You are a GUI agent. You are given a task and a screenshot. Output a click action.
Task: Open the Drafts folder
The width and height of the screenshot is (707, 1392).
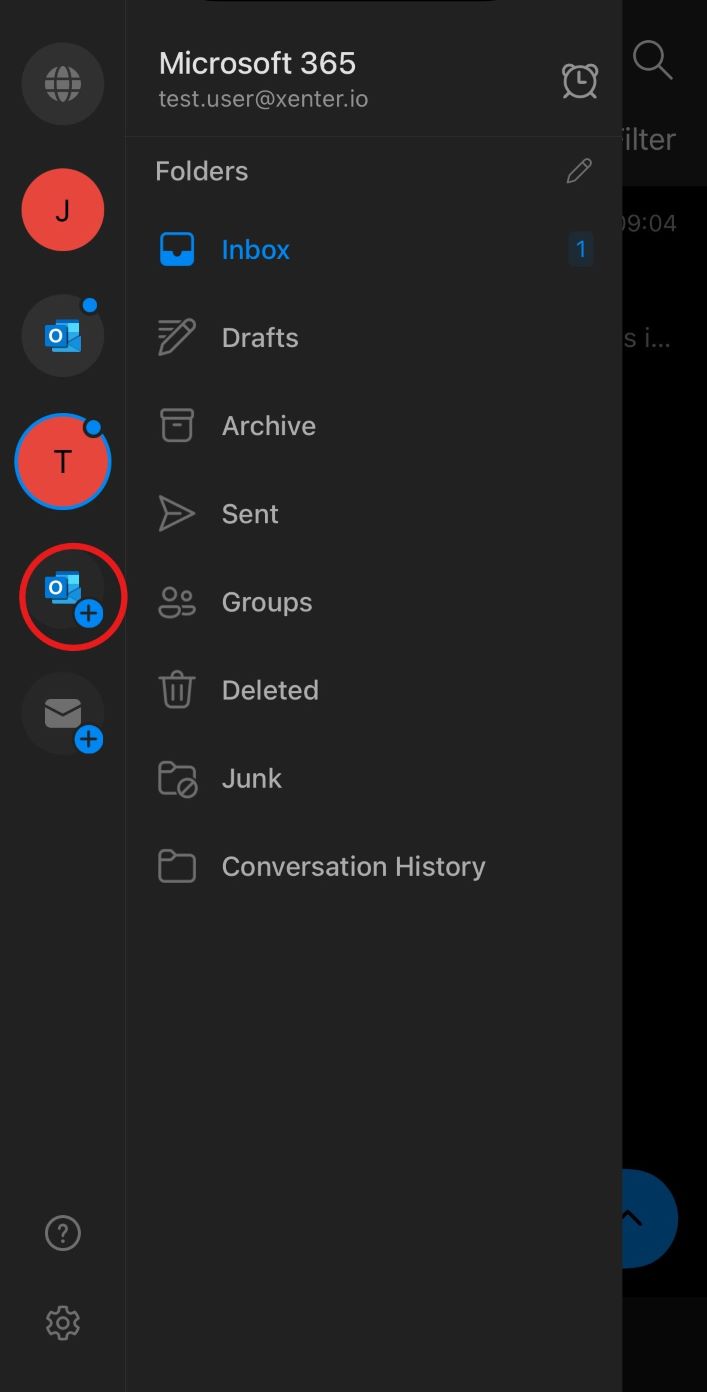click(x=259, y=338)
